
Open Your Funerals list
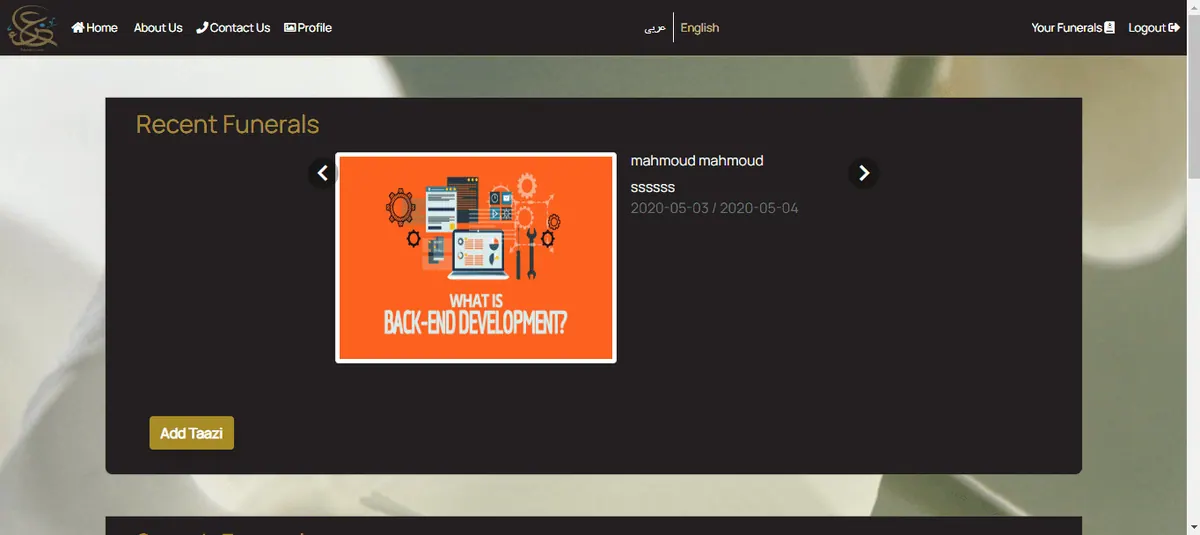1073,28
